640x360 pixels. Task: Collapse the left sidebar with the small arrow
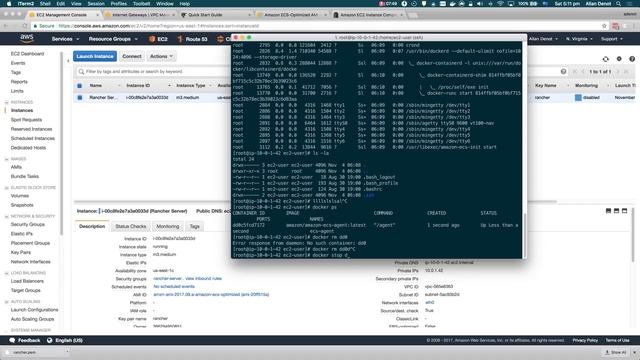(x=68, y=61)
